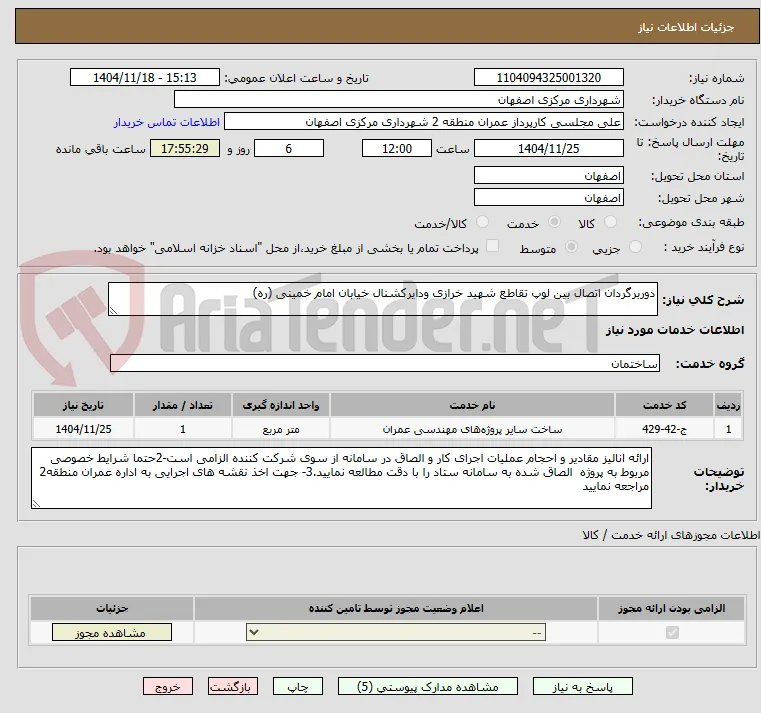This screenshot has height=713, width=761.
Task: Click the متر مربع unit cell
Action: (281, 430)
